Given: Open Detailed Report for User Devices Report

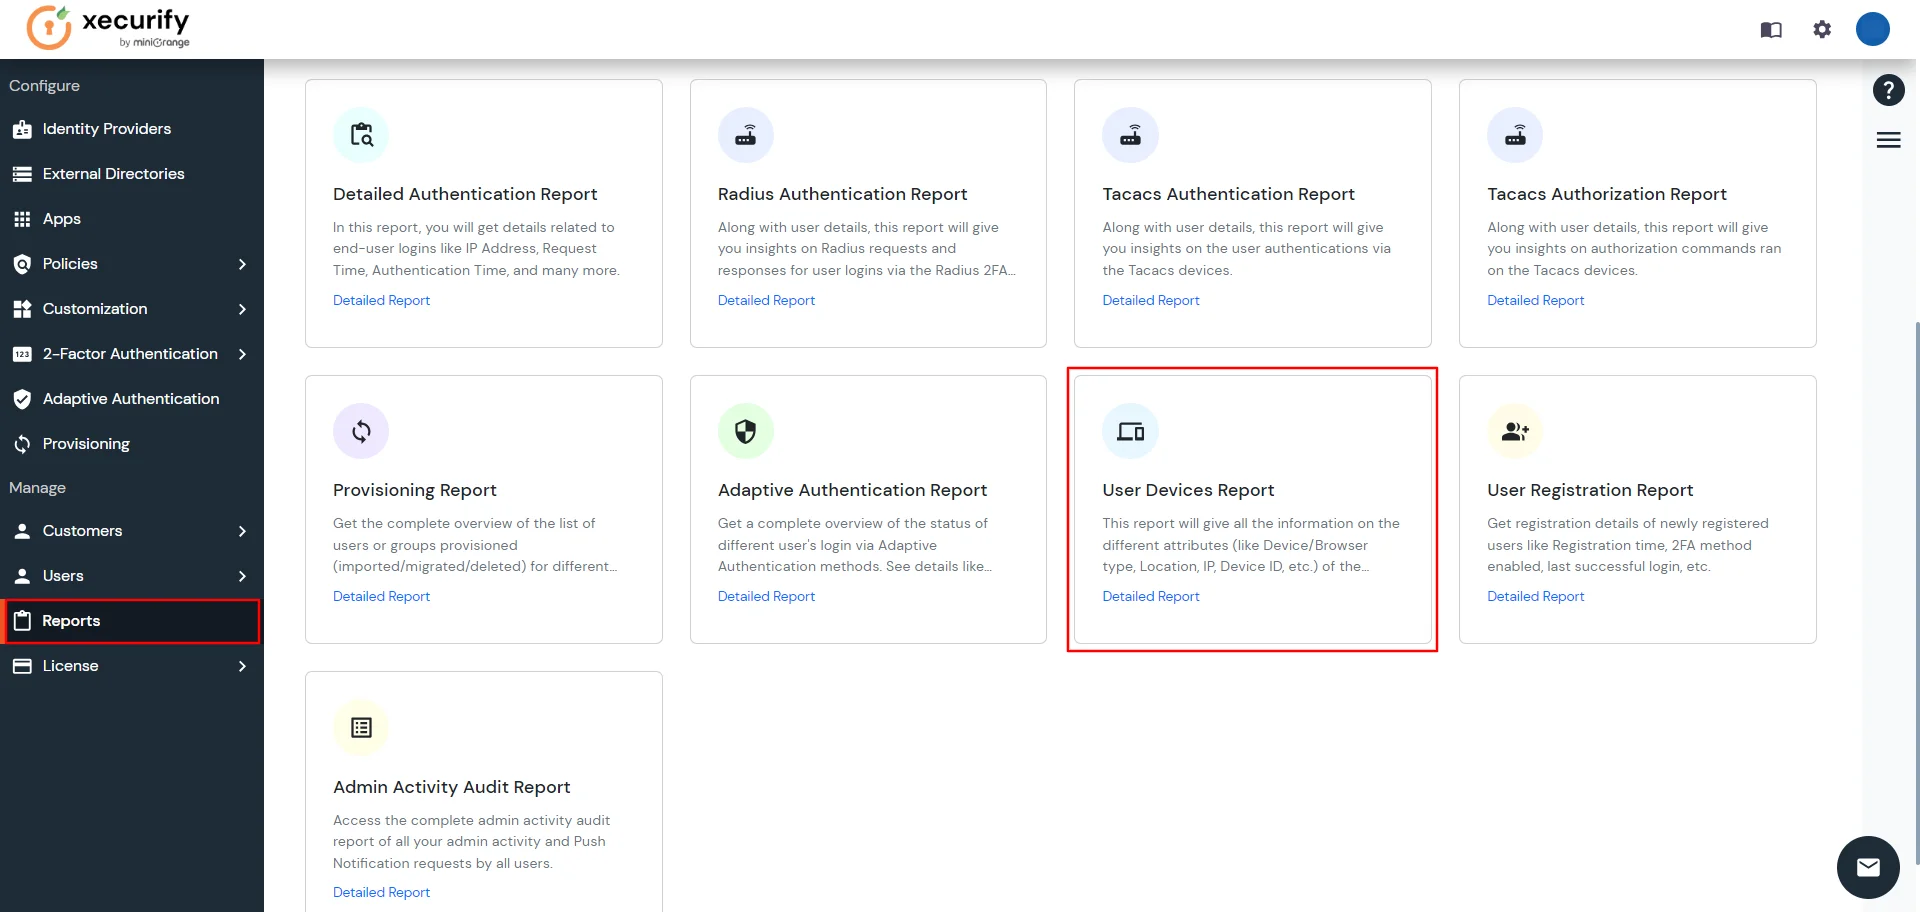Looking at the screenshot, I should pyautogui.click(x=1151, y=596).
